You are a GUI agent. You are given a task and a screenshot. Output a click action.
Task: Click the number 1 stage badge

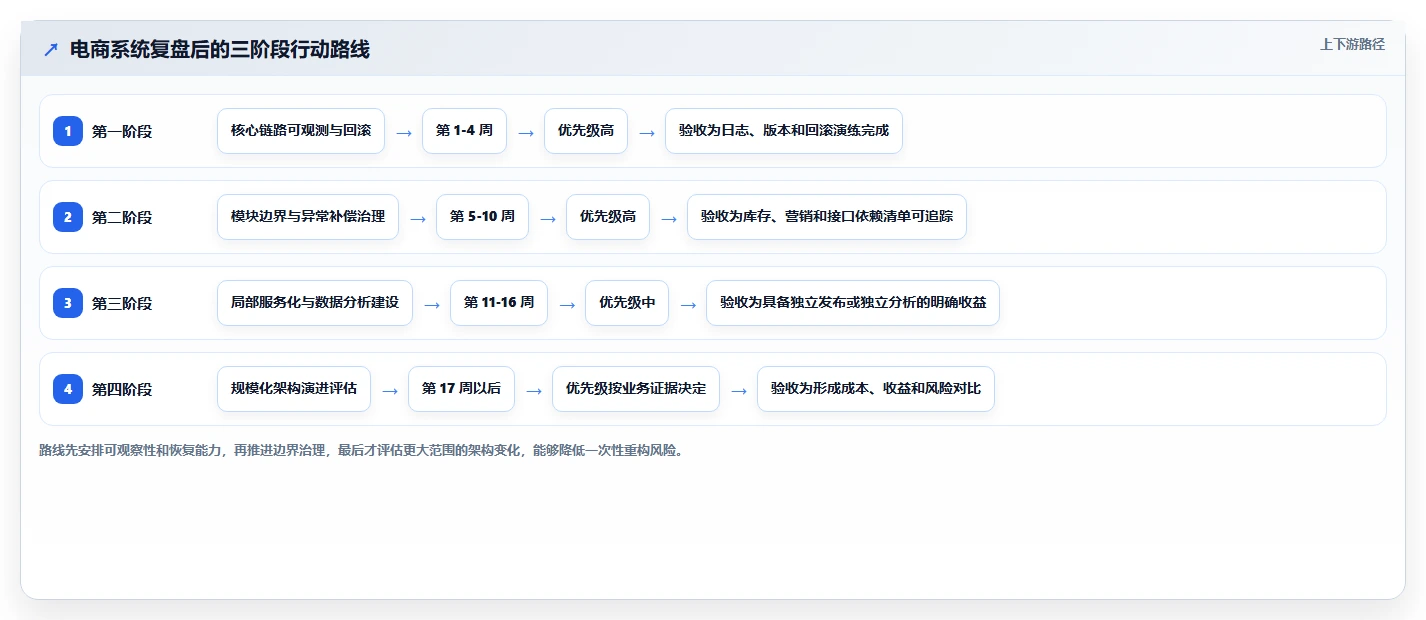click(68, 131)
